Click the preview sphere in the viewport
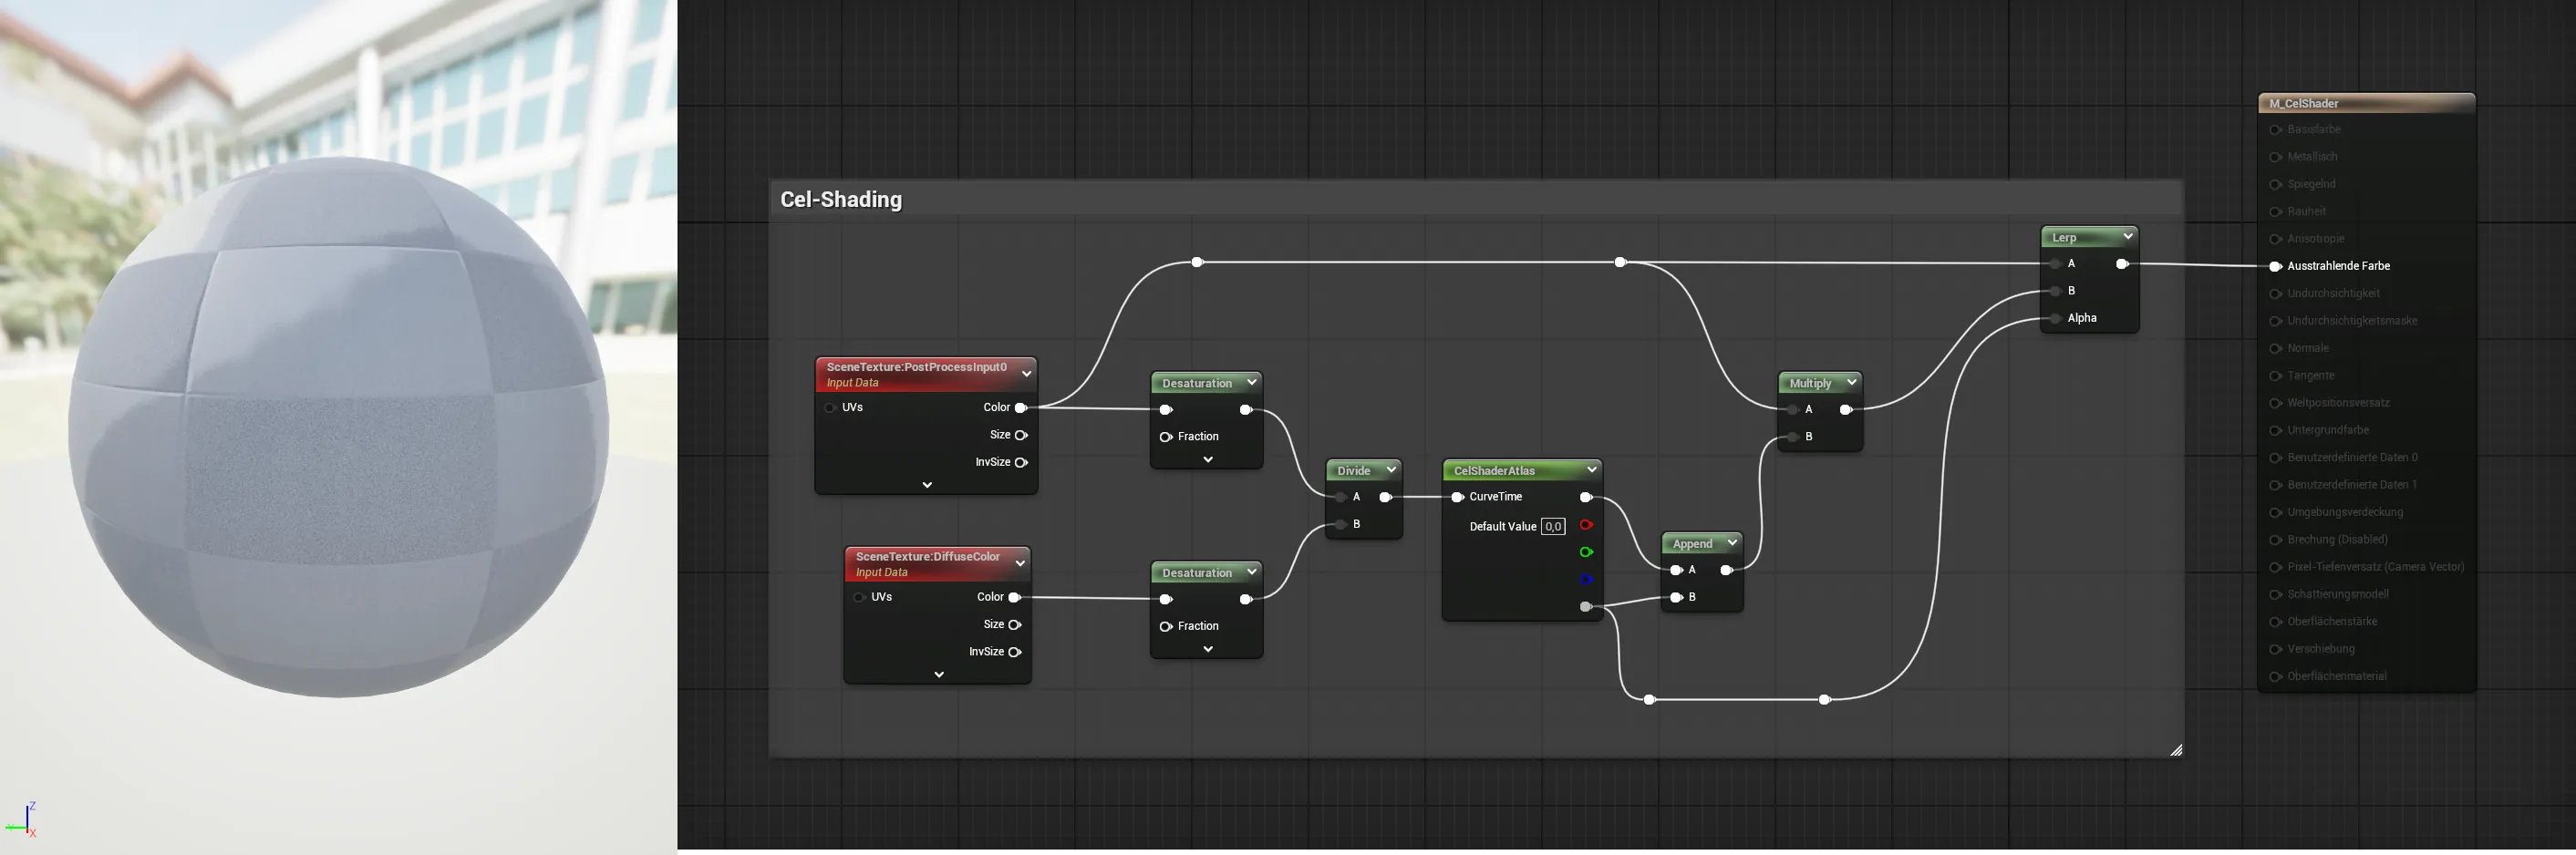2576x855 pixels. (339, 427)
